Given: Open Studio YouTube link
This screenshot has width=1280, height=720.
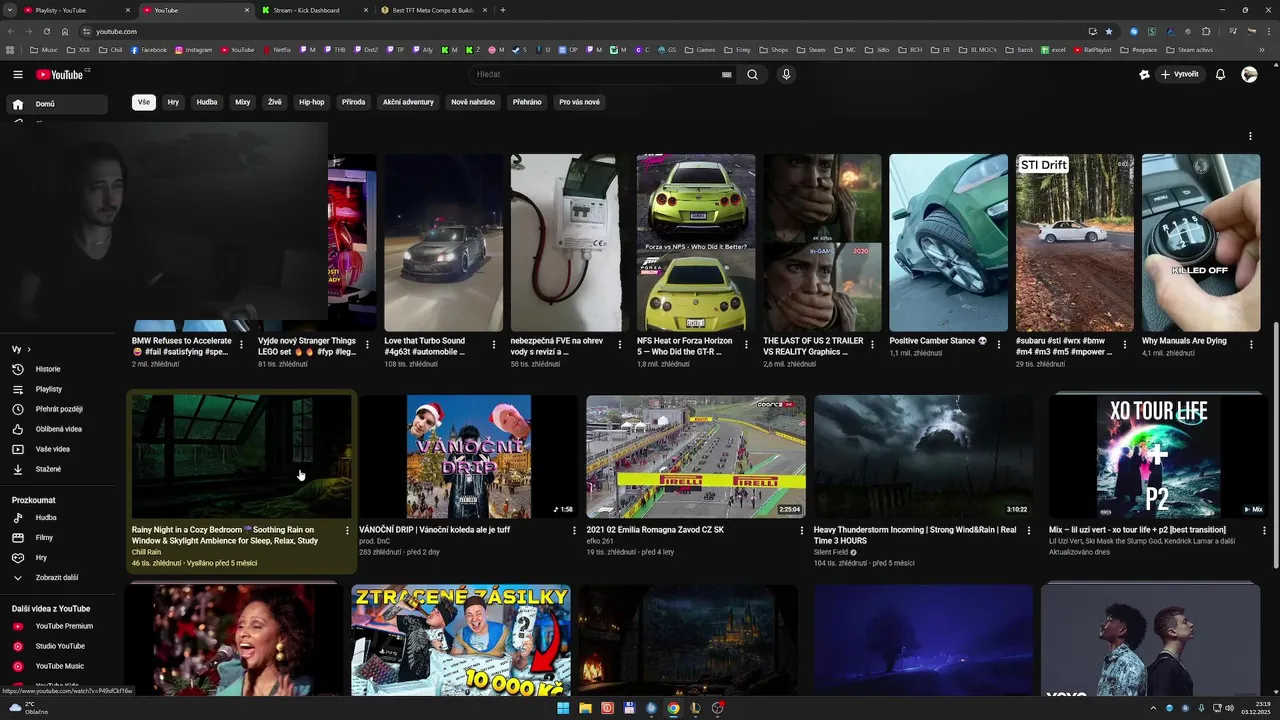Looking at the screenshot, I should tap(56, 646).
